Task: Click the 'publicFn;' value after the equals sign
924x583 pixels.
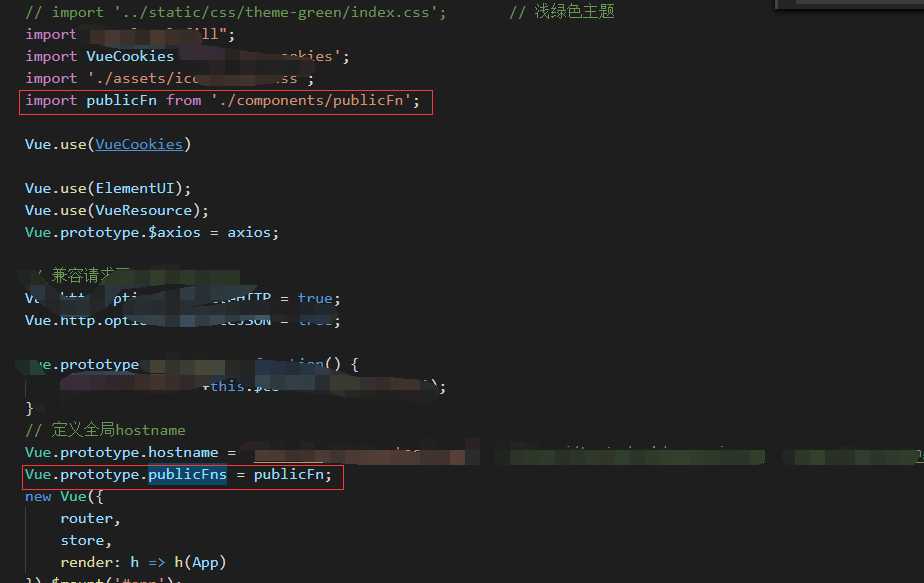Action: tap(293, 475)
